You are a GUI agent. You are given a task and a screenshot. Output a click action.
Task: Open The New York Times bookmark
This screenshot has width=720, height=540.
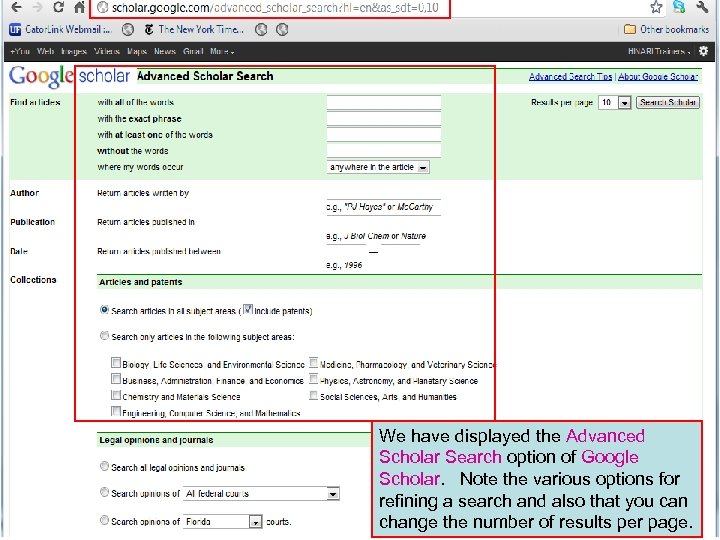194,29
